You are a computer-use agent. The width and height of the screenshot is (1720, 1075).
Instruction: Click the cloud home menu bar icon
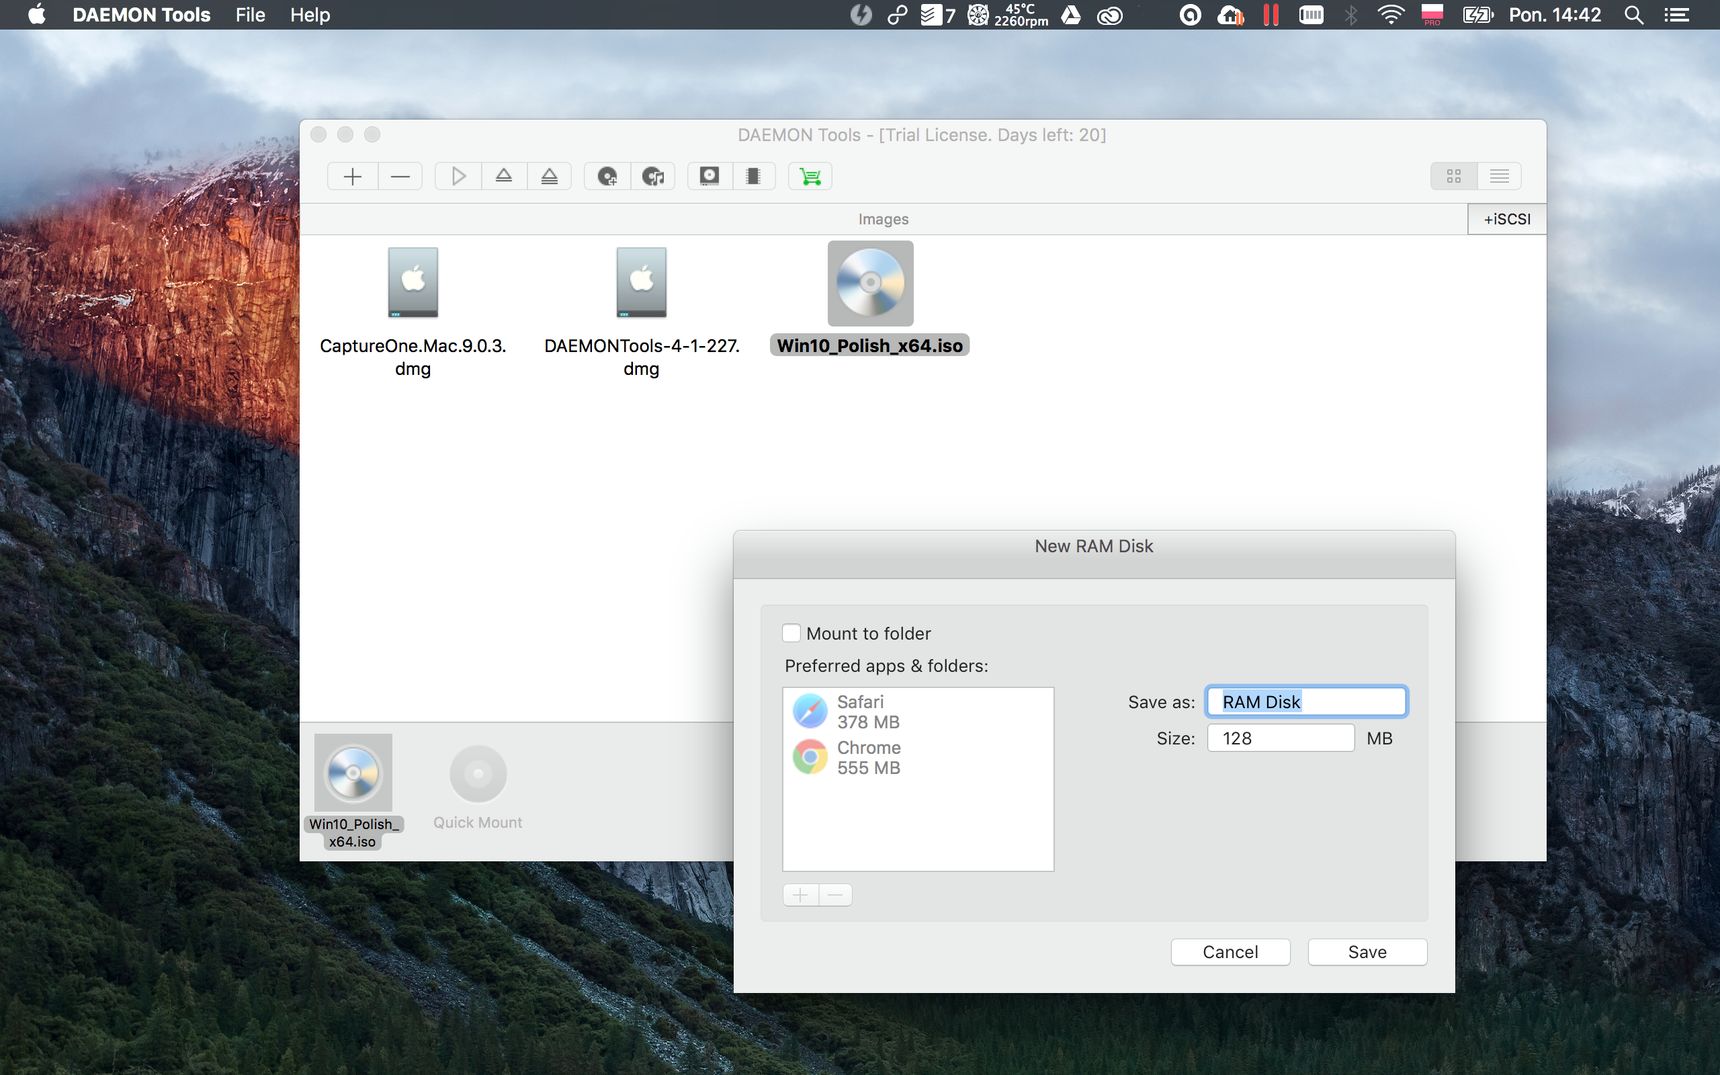tap(1230, 15)
